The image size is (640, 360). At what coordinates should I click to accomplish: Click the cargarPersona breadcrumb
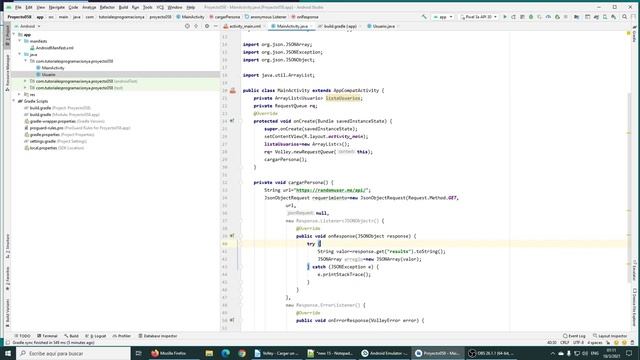pos(224,17)
